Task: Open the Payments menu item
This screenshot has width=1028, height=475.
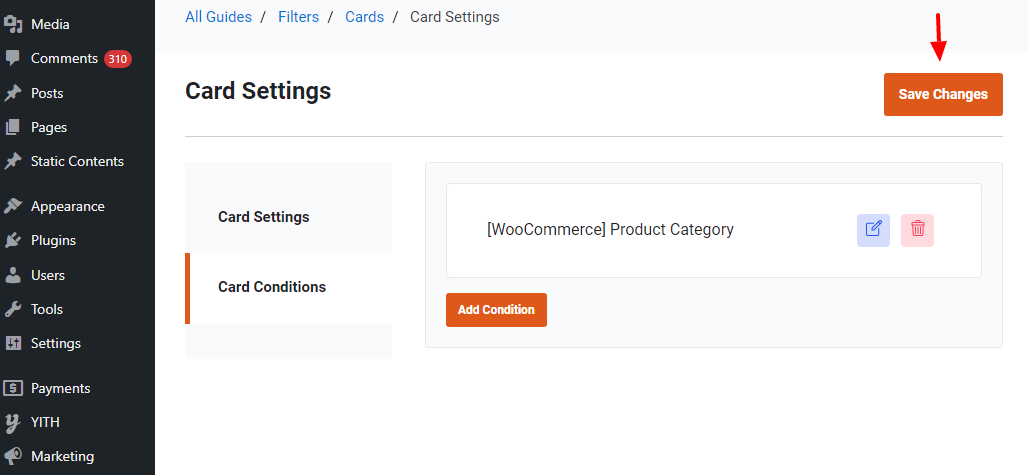Action: [60, 388]
